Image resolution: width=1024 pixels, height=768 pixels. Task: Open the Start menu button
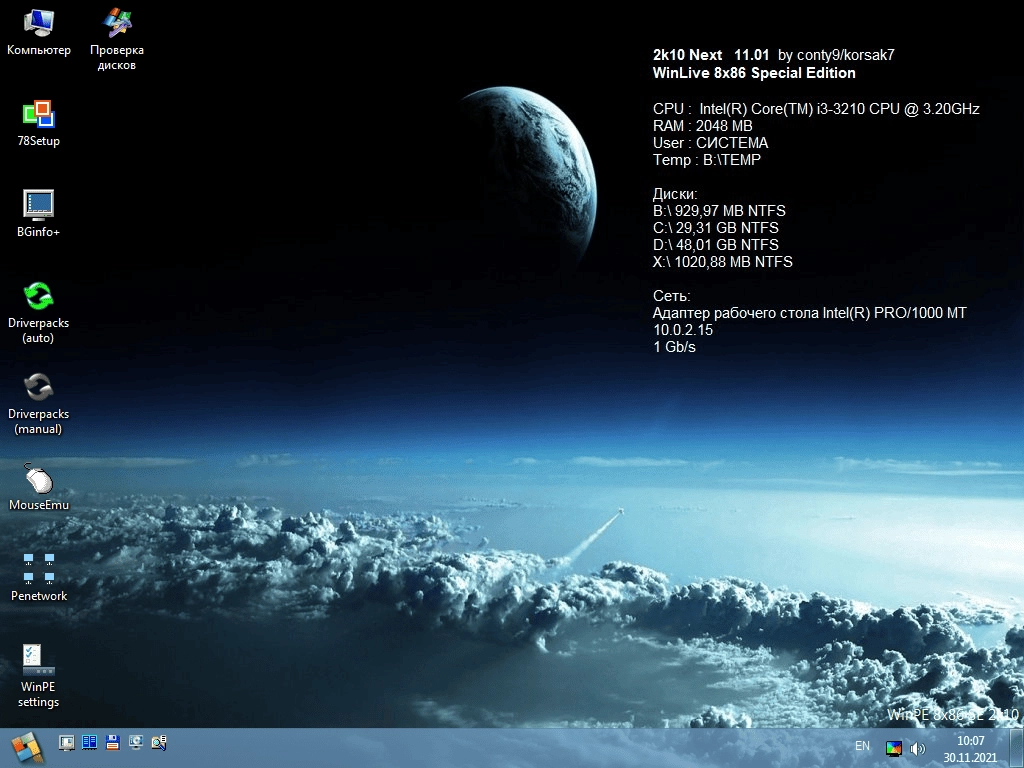[x=27, y=748]
